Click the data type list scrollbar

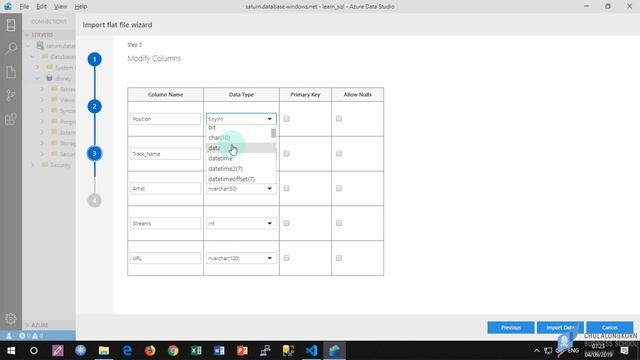[x=273, y=133]
